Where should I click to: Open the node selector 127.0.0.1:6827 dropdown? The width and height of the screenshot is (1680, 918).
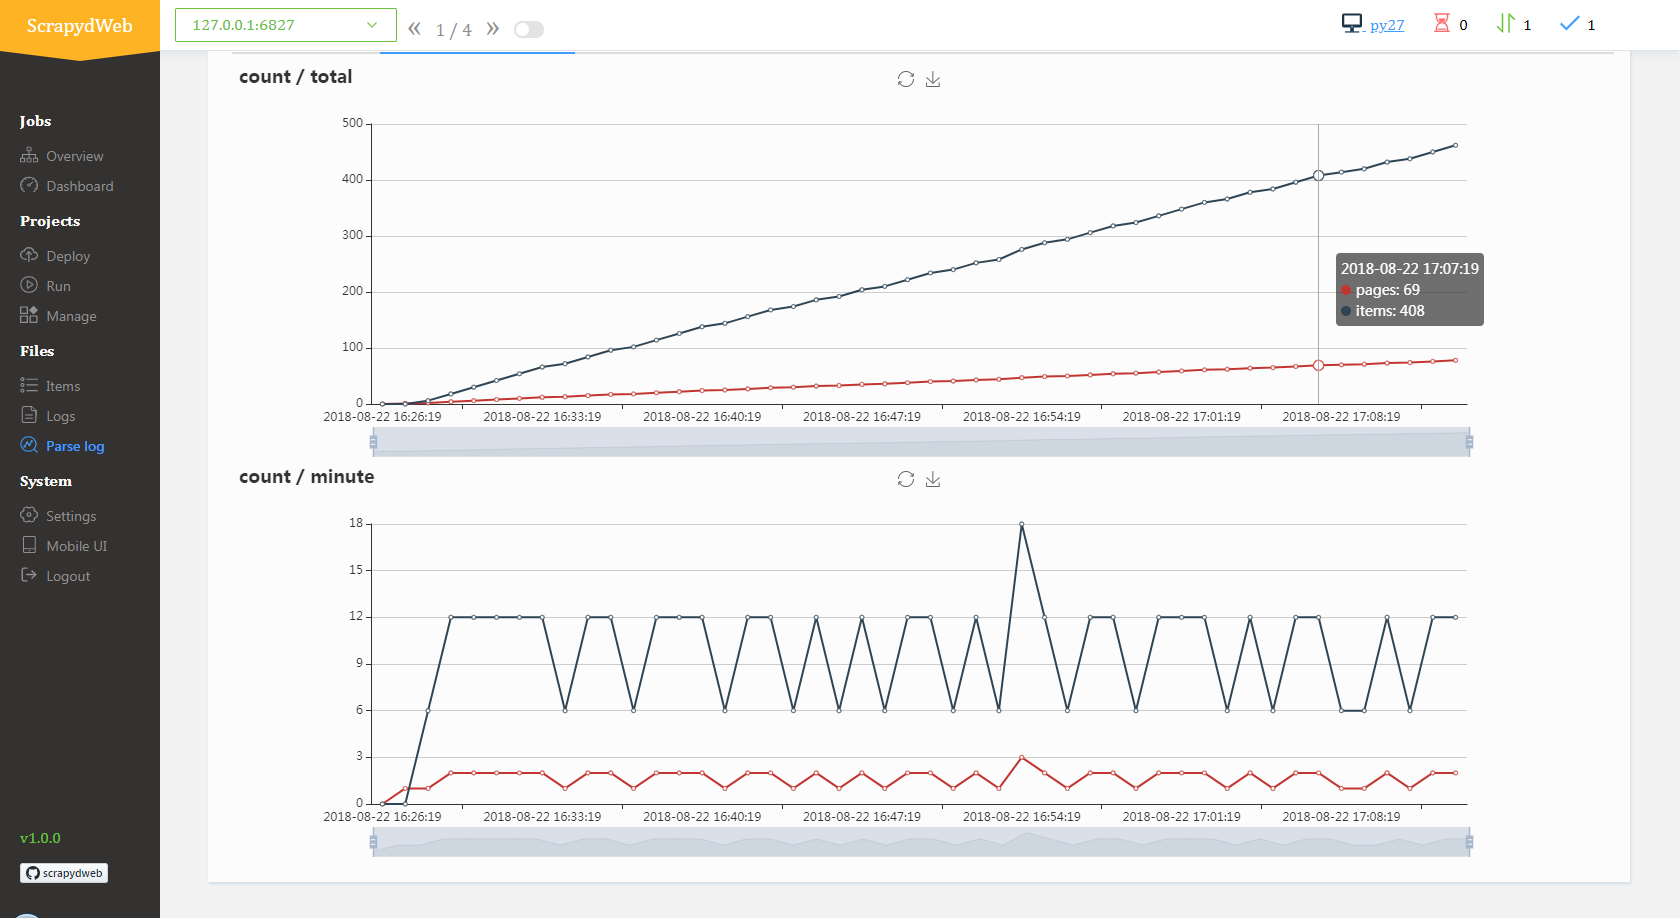[x=286, y=25]
